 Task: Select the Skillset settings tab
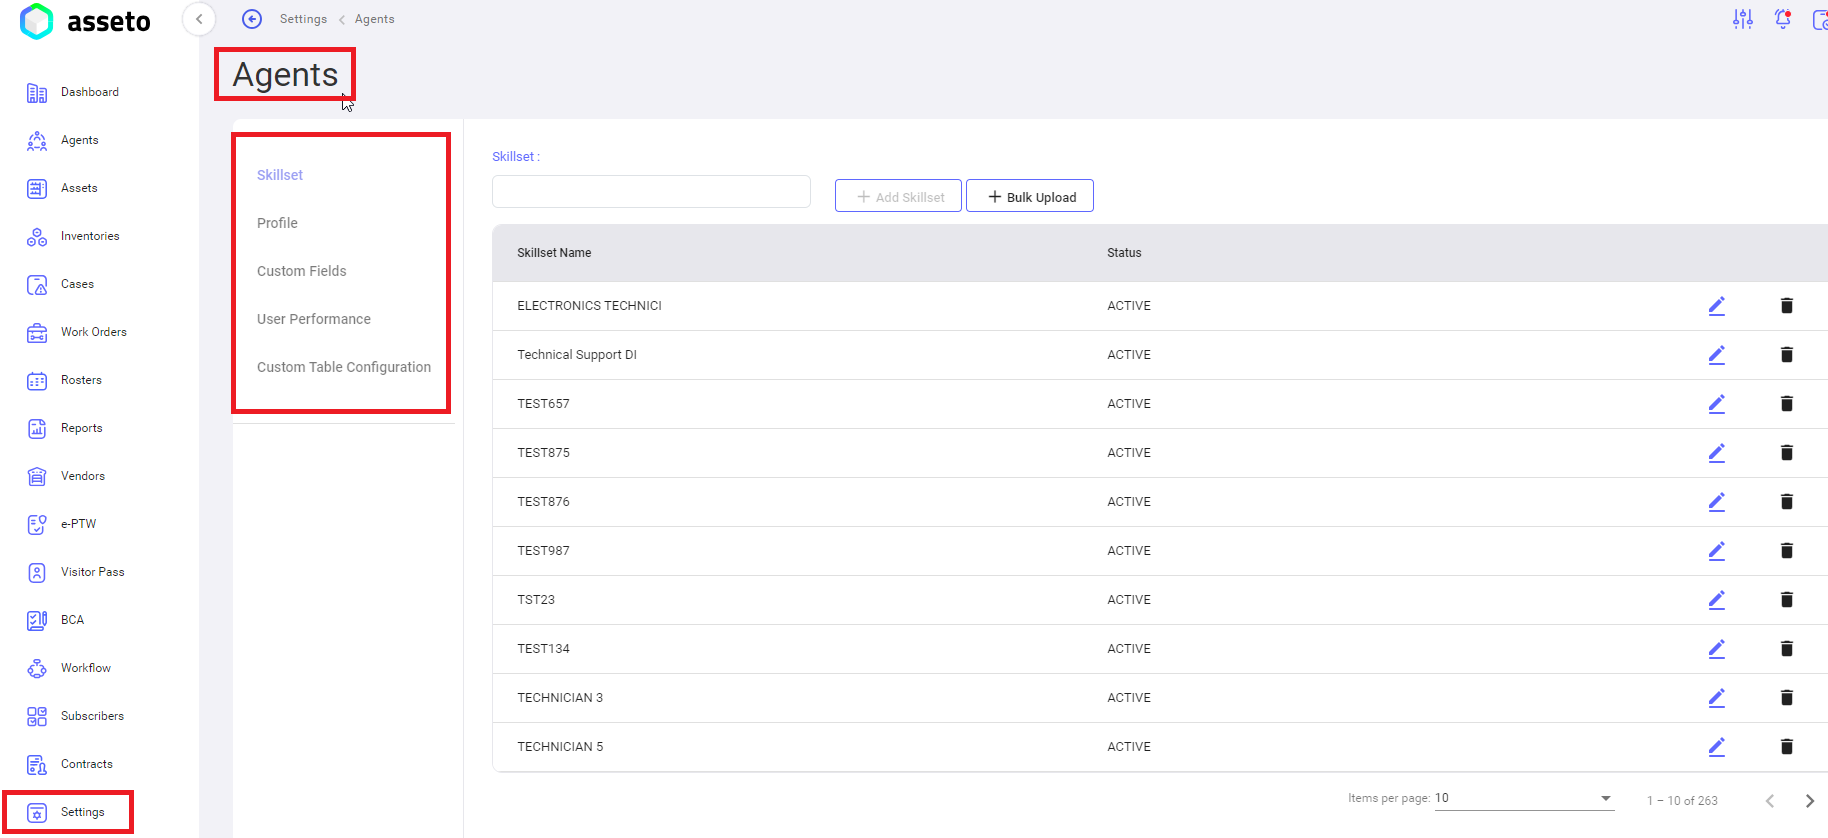280,175
